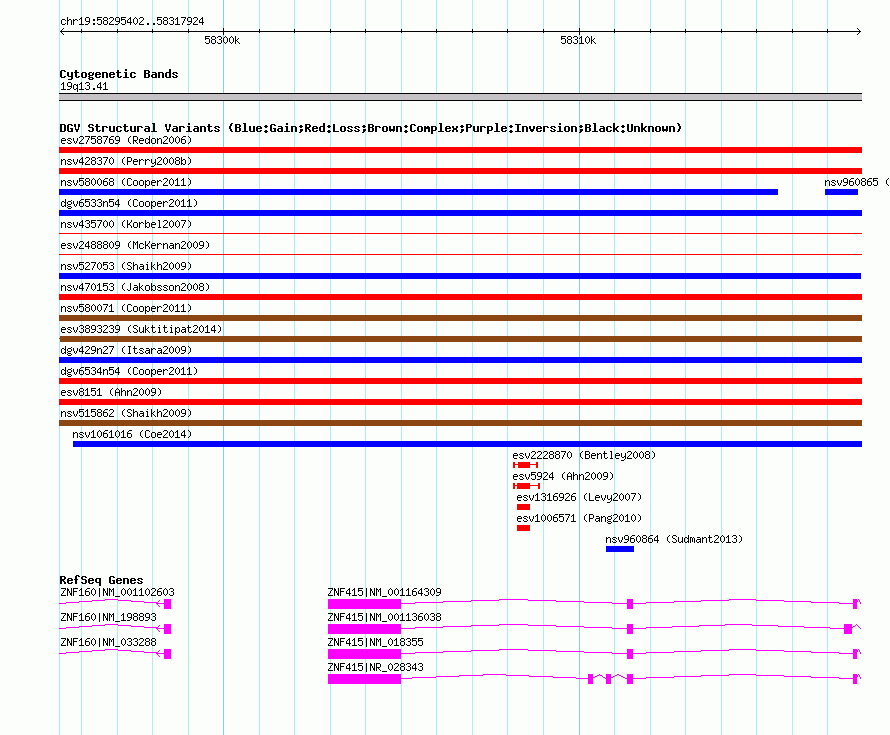Open the esv2758769 (Redon2006) label
This screenshot has width=890, height=735.
[126, 140]
